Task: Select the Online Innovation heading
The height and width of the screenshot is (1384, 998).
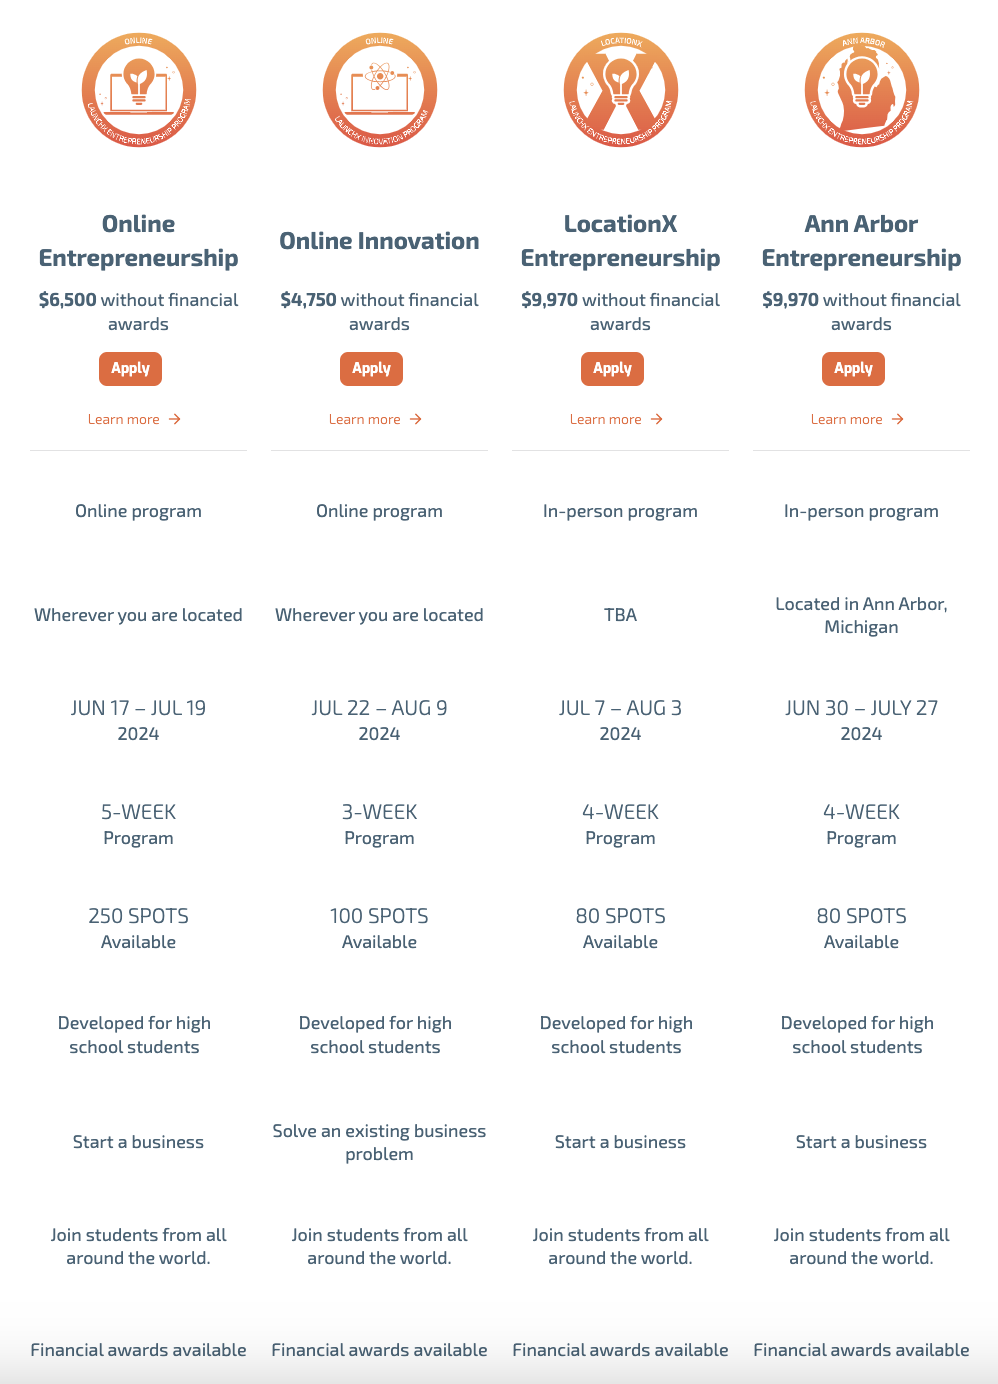Action: click(x=379, y=241)
